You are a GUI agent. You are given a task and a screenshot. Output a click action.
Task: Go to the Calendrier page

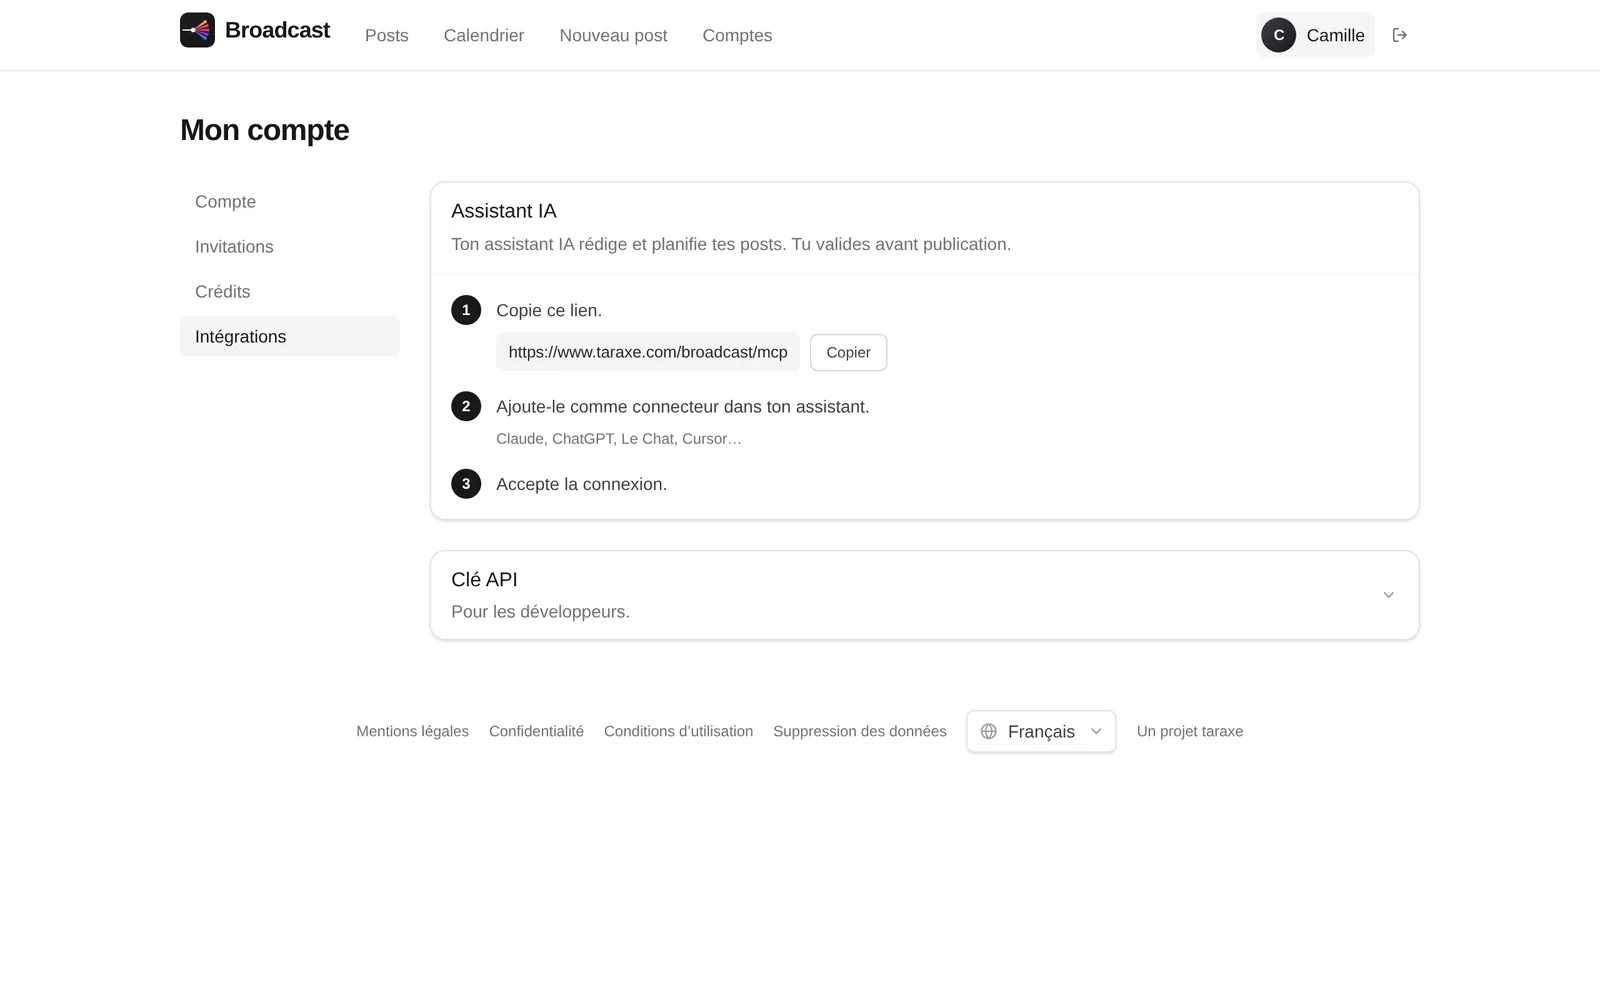484,35
